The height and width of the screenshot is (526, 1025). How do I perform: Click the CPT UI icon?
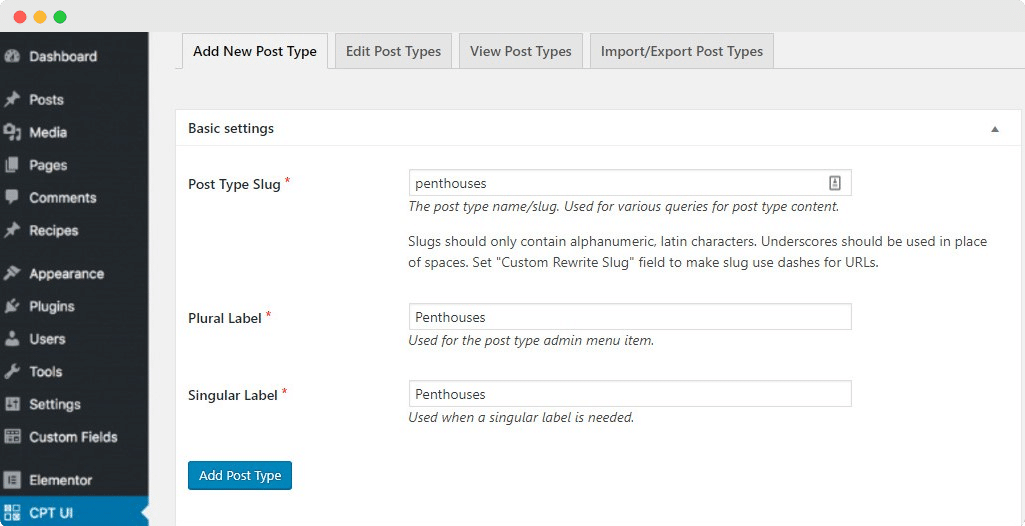click(12, 513)
